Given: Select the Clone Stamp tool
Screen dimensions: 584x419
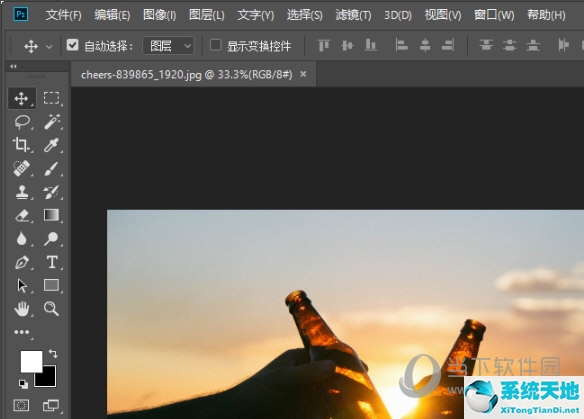Looking at the screenshot, I should pos(22,192).
